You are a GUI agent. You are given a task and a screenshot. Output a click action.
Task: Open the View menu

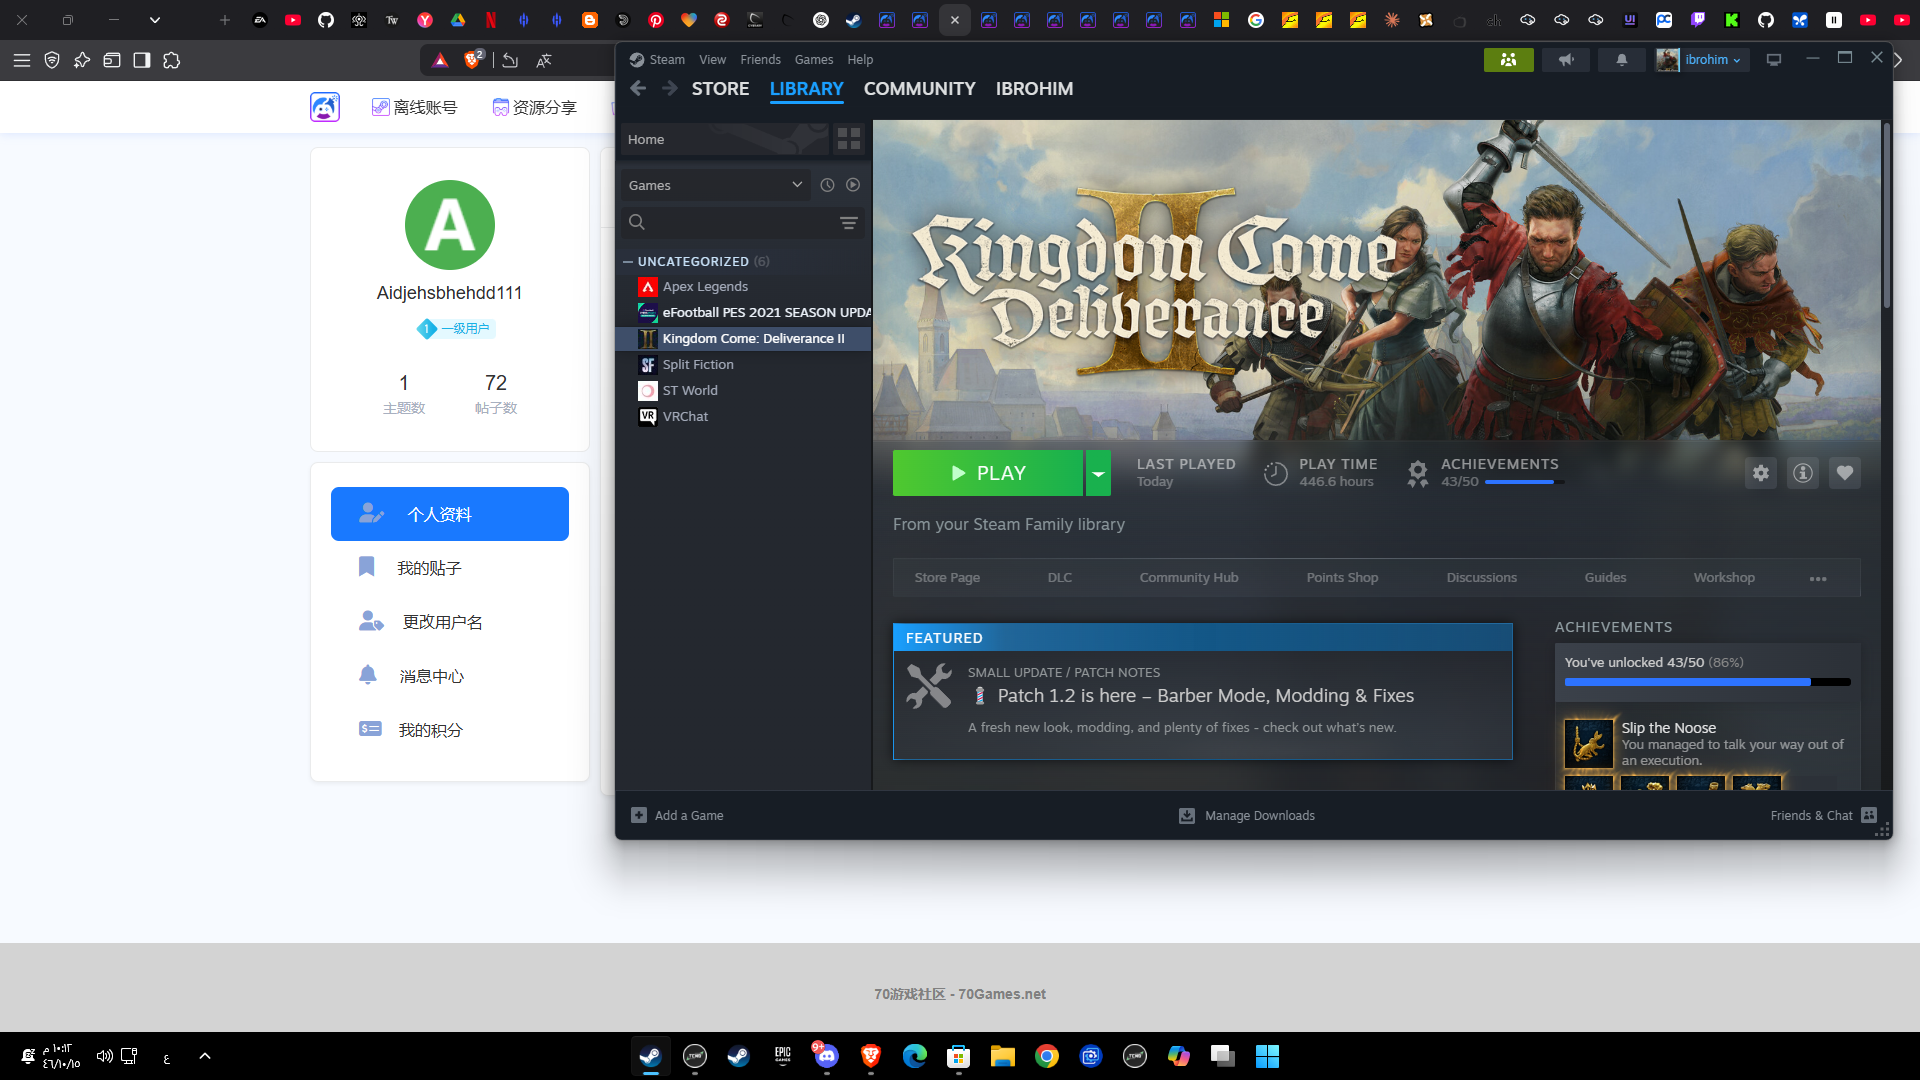point(713,60)
